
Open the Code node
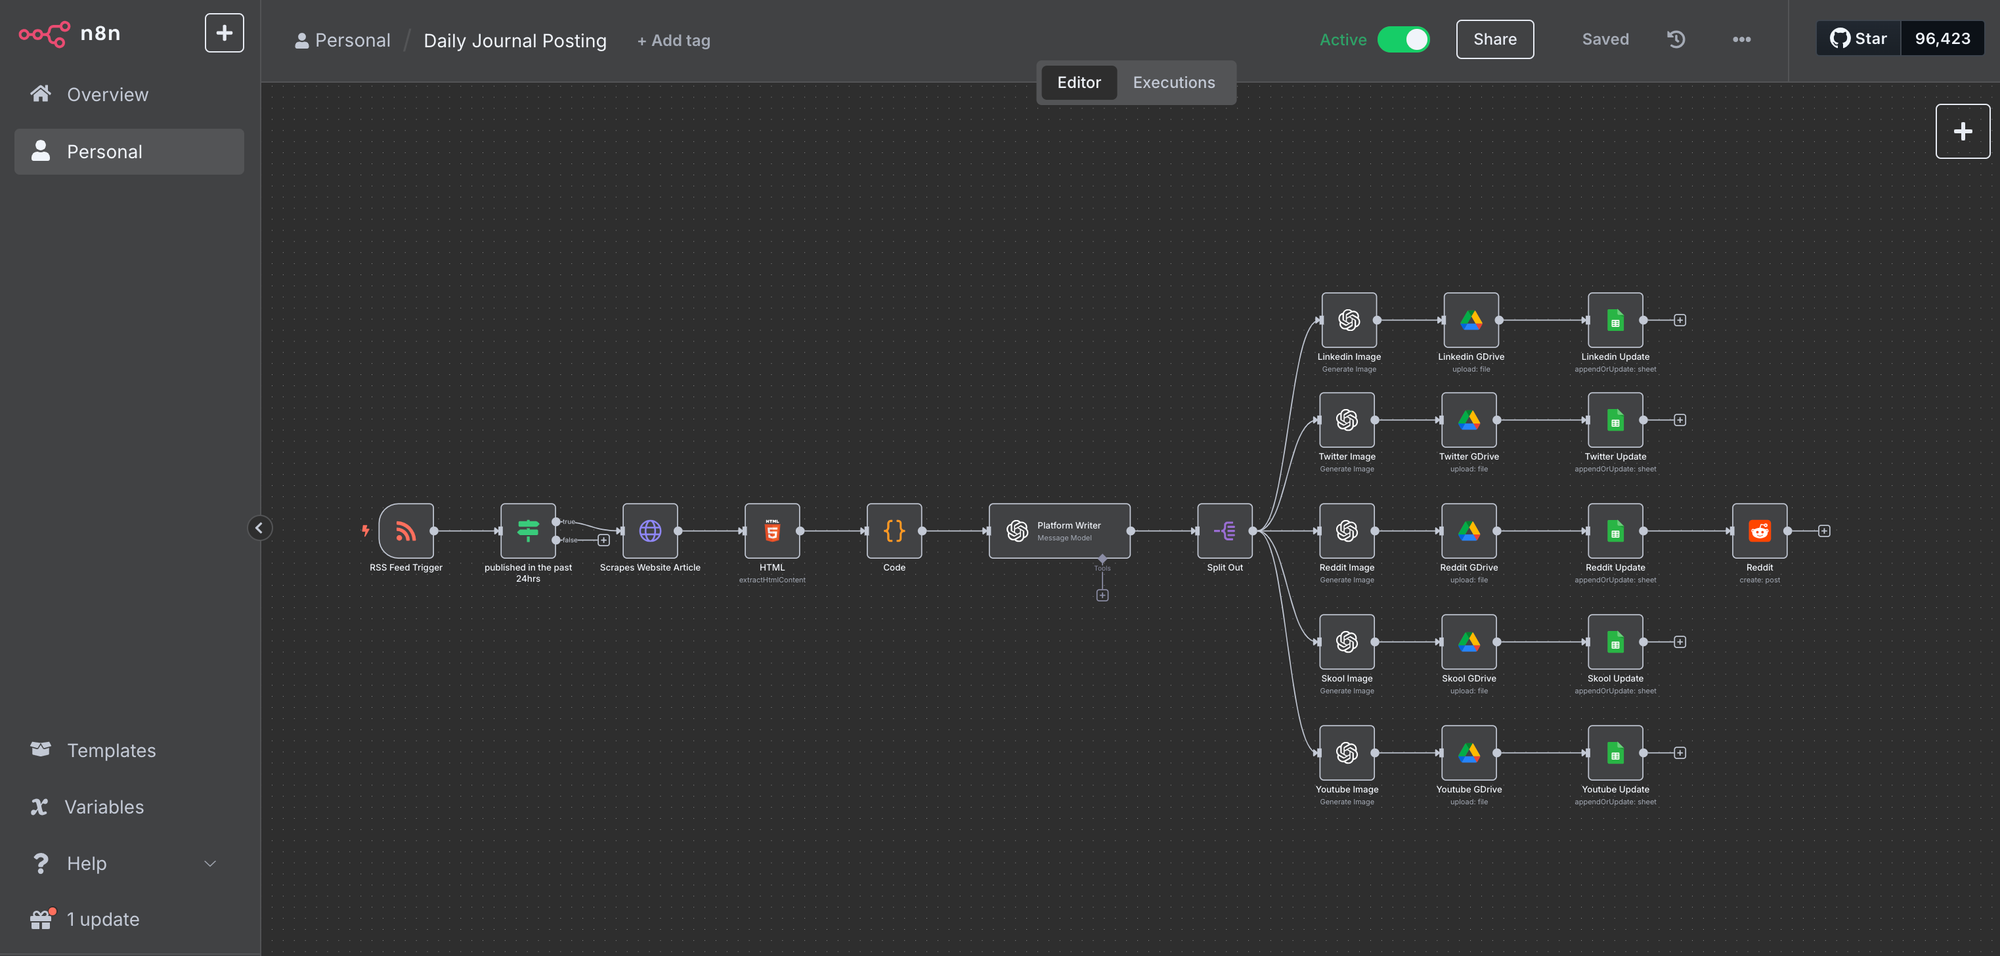pos(894,530)
